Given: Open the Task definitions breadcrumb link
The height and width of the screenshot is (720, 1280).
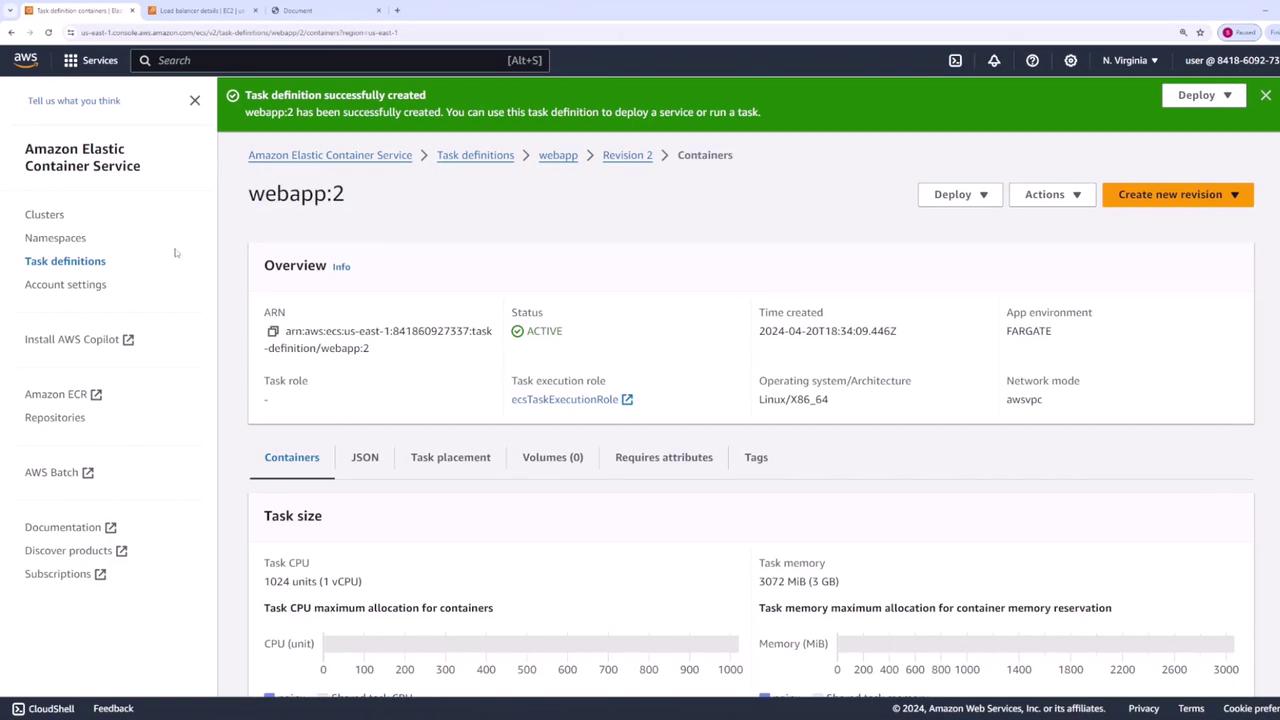Looking at the screenshot, I should [475, 155].
